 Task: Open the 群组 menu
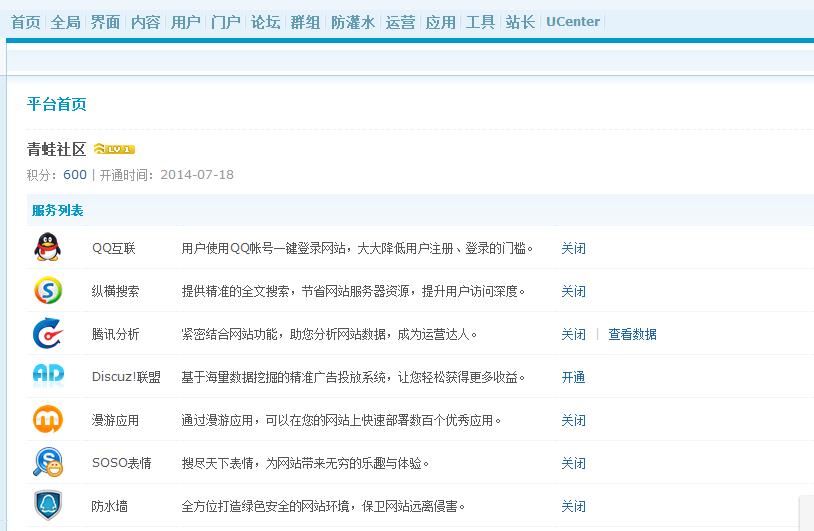[305, 22]
